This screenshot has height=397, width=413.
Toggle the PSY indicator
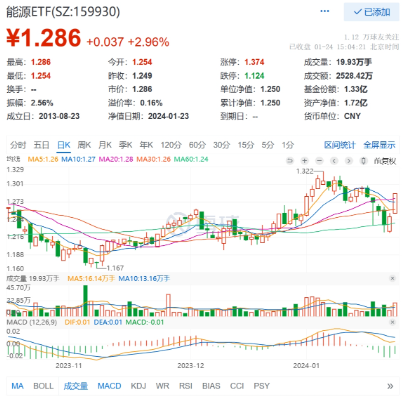coord(262,386)
